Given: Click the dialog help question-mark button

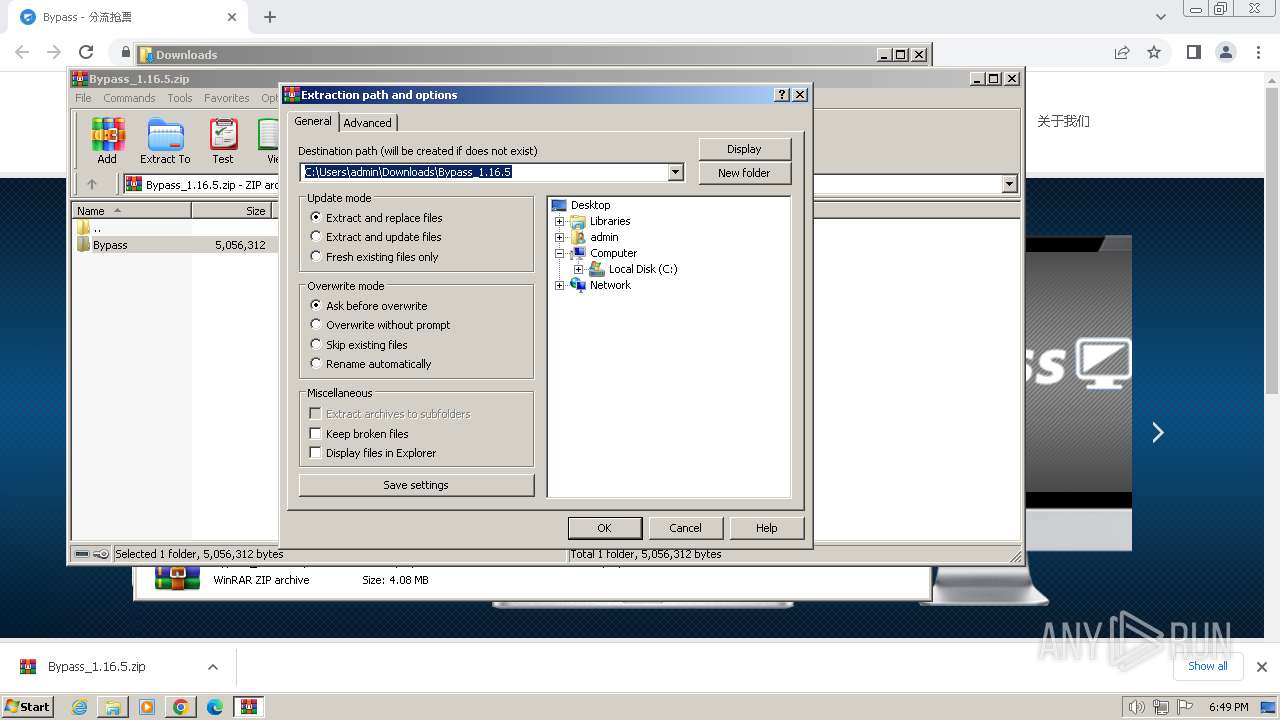Looking at the screenshot, I should pos(782,95).
